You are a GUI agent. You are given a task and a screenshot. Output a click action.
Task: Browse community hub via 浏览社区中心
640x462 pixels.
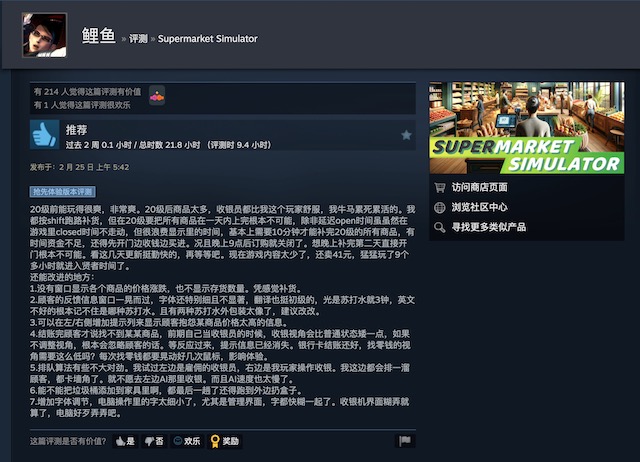(479, 207)
